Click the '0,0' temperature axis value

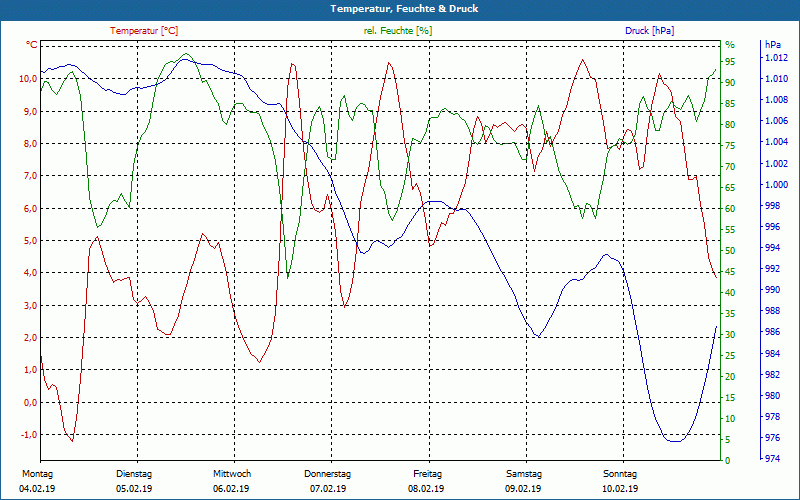tap(30, 402)
